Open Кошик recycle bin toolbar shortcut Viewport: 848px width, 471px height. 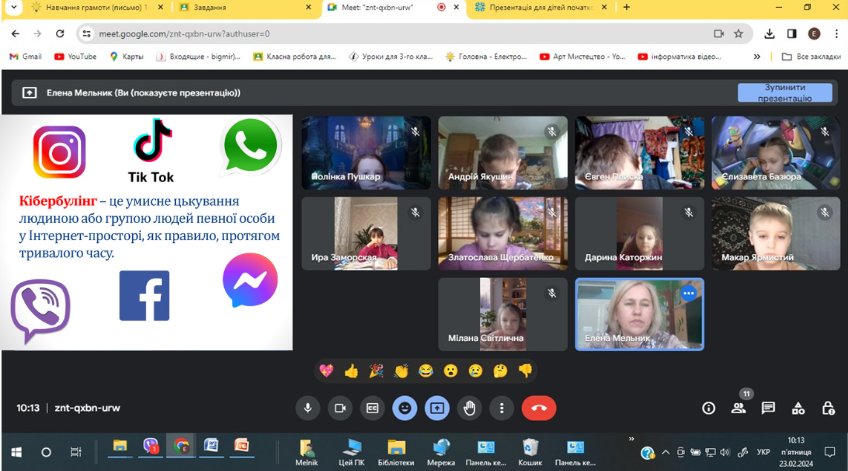[x=530, y=452]
